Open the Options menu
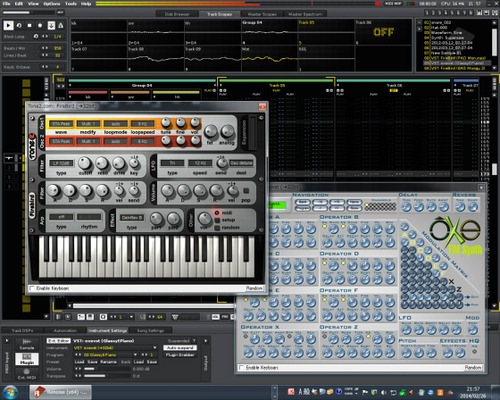500x400 pixels. point(52,4)
